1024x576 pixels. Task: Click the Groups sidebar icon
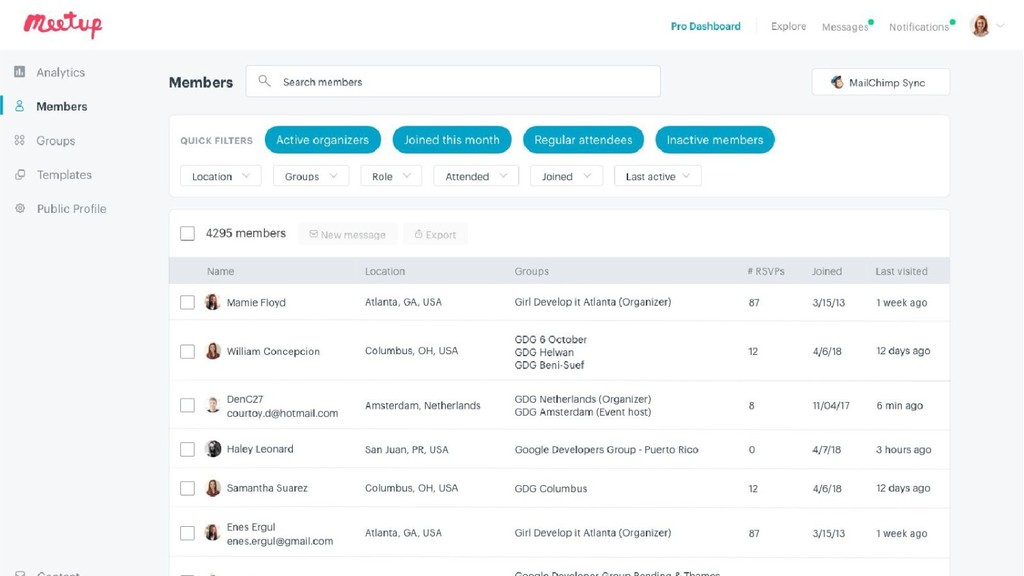click(x=19, y=141)
